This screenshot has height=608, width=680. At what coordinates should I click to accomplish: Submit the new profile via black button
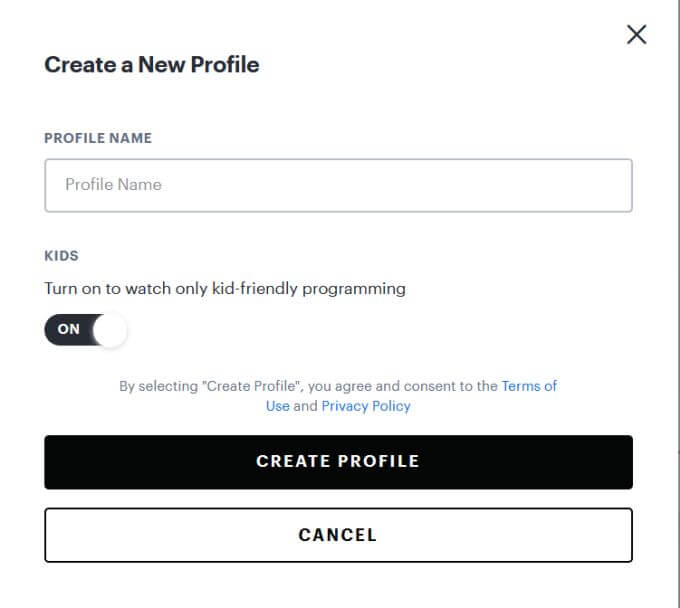(338, 462)
